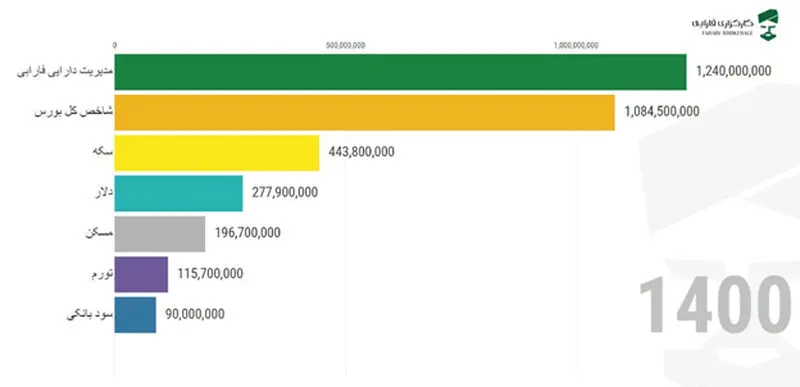800x387 pixels.
Task: Click the label مدیریت دارایی فارابی
Action: [65, 71]
